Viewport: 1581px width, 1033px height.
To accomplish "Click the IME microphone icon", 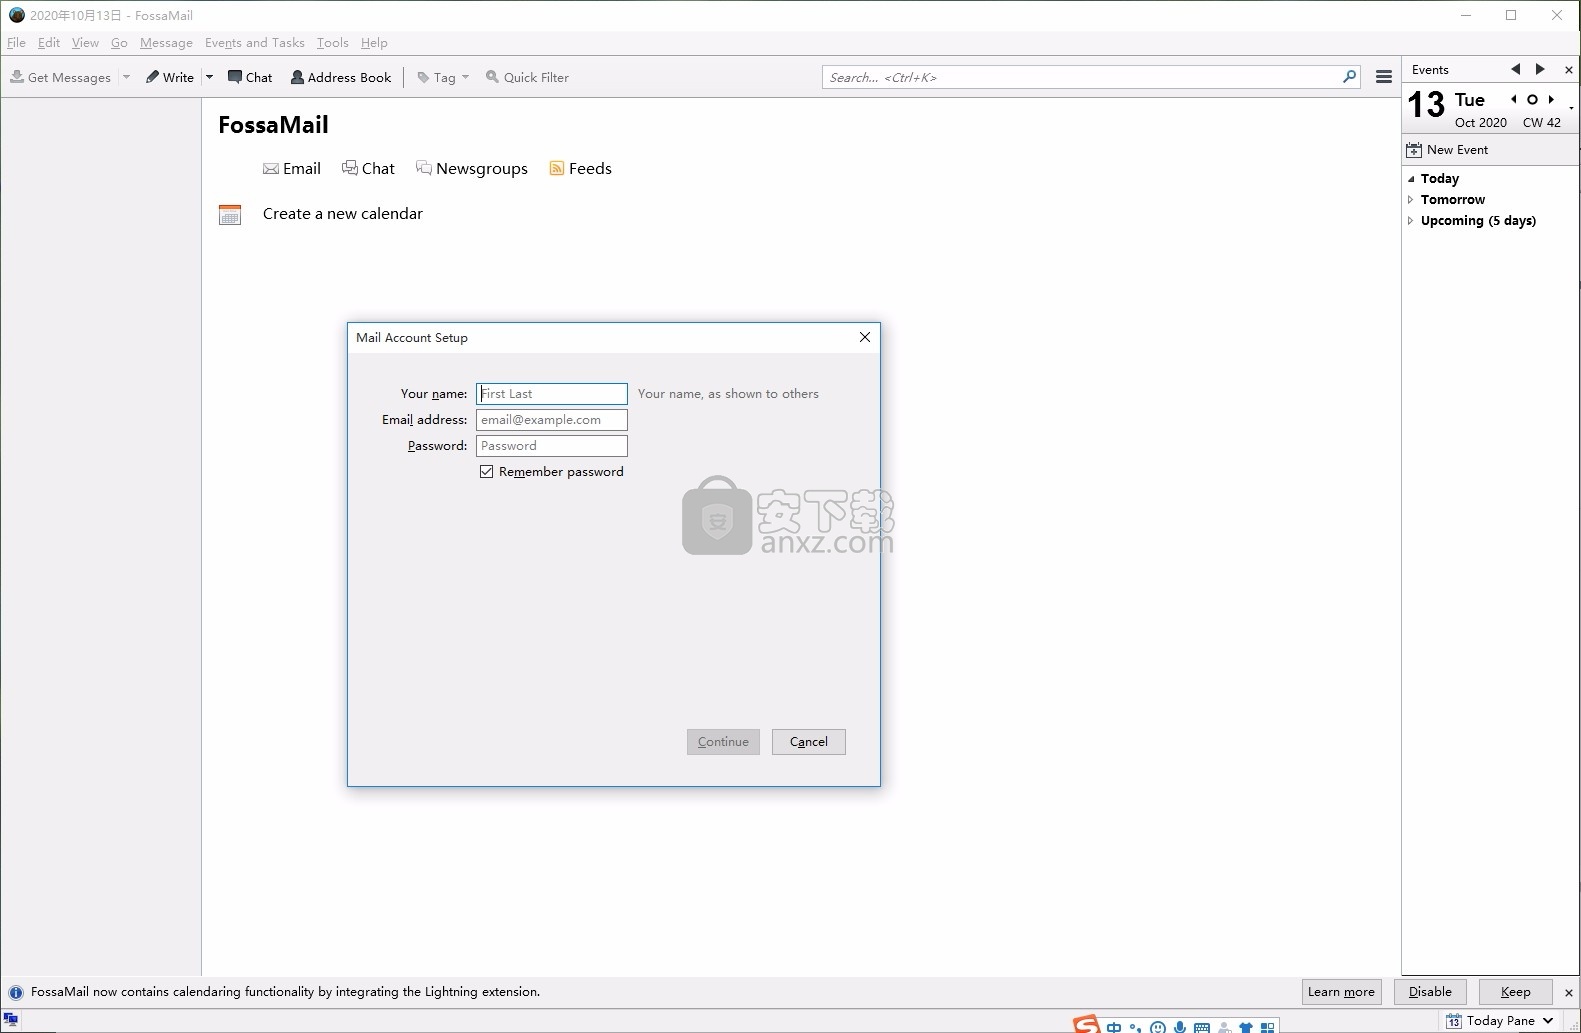I will (1180, 1028).
